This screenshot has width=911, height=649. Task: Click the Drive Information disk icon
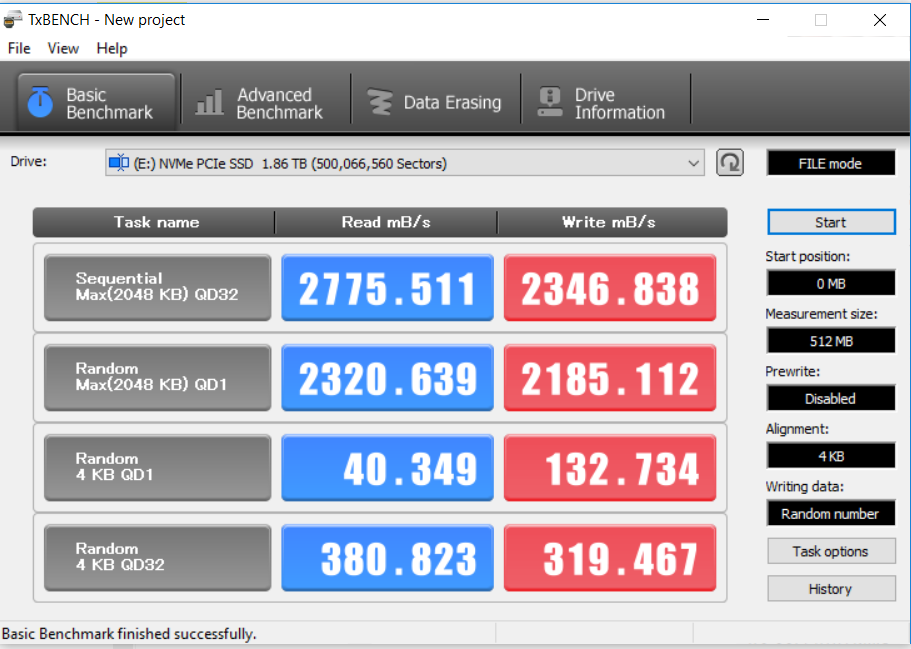point(550,103)
